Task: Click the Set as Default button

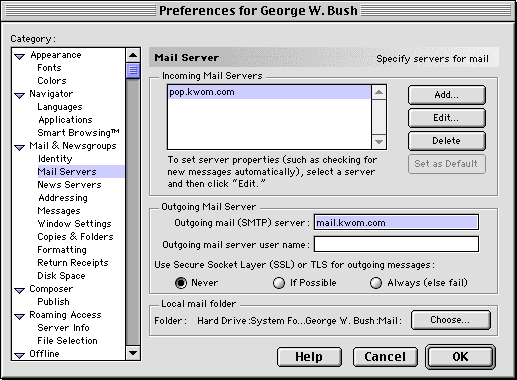Action: click(x=447, y=164)
